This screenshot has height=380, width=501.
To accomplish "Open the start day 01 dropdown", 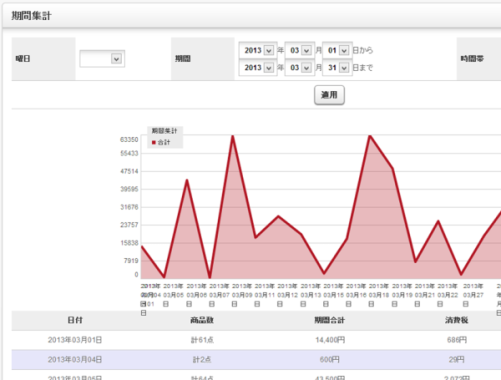I will tap(337, 50).
